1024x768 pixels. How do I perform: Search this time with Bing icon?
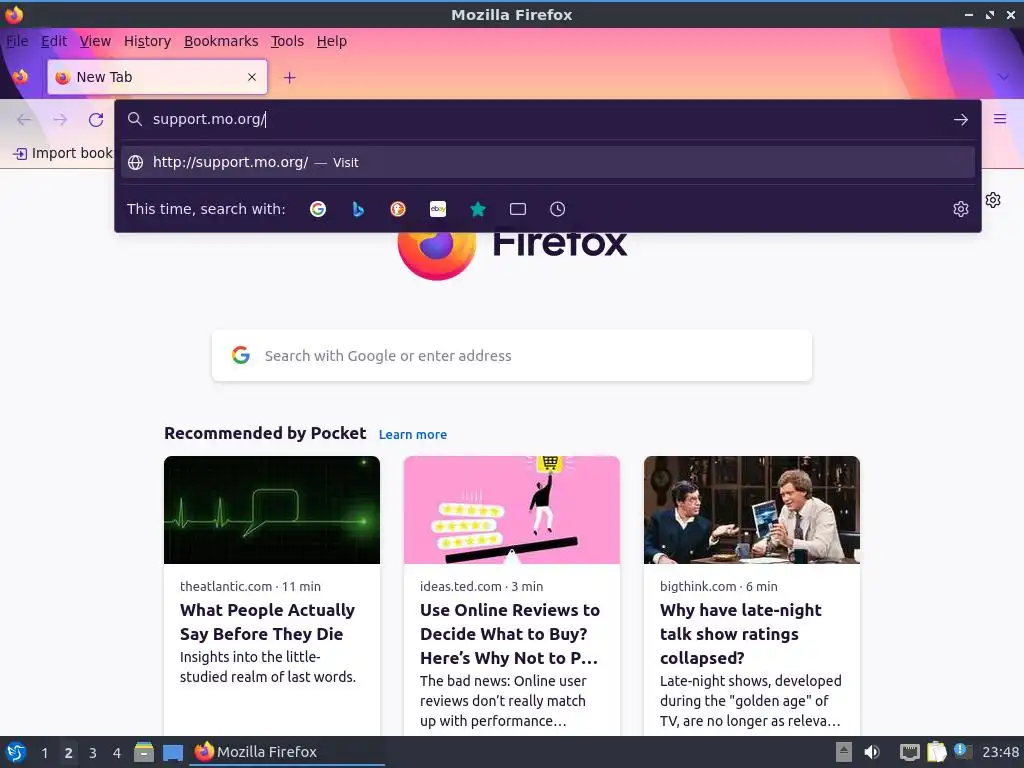tap(358, 209)
